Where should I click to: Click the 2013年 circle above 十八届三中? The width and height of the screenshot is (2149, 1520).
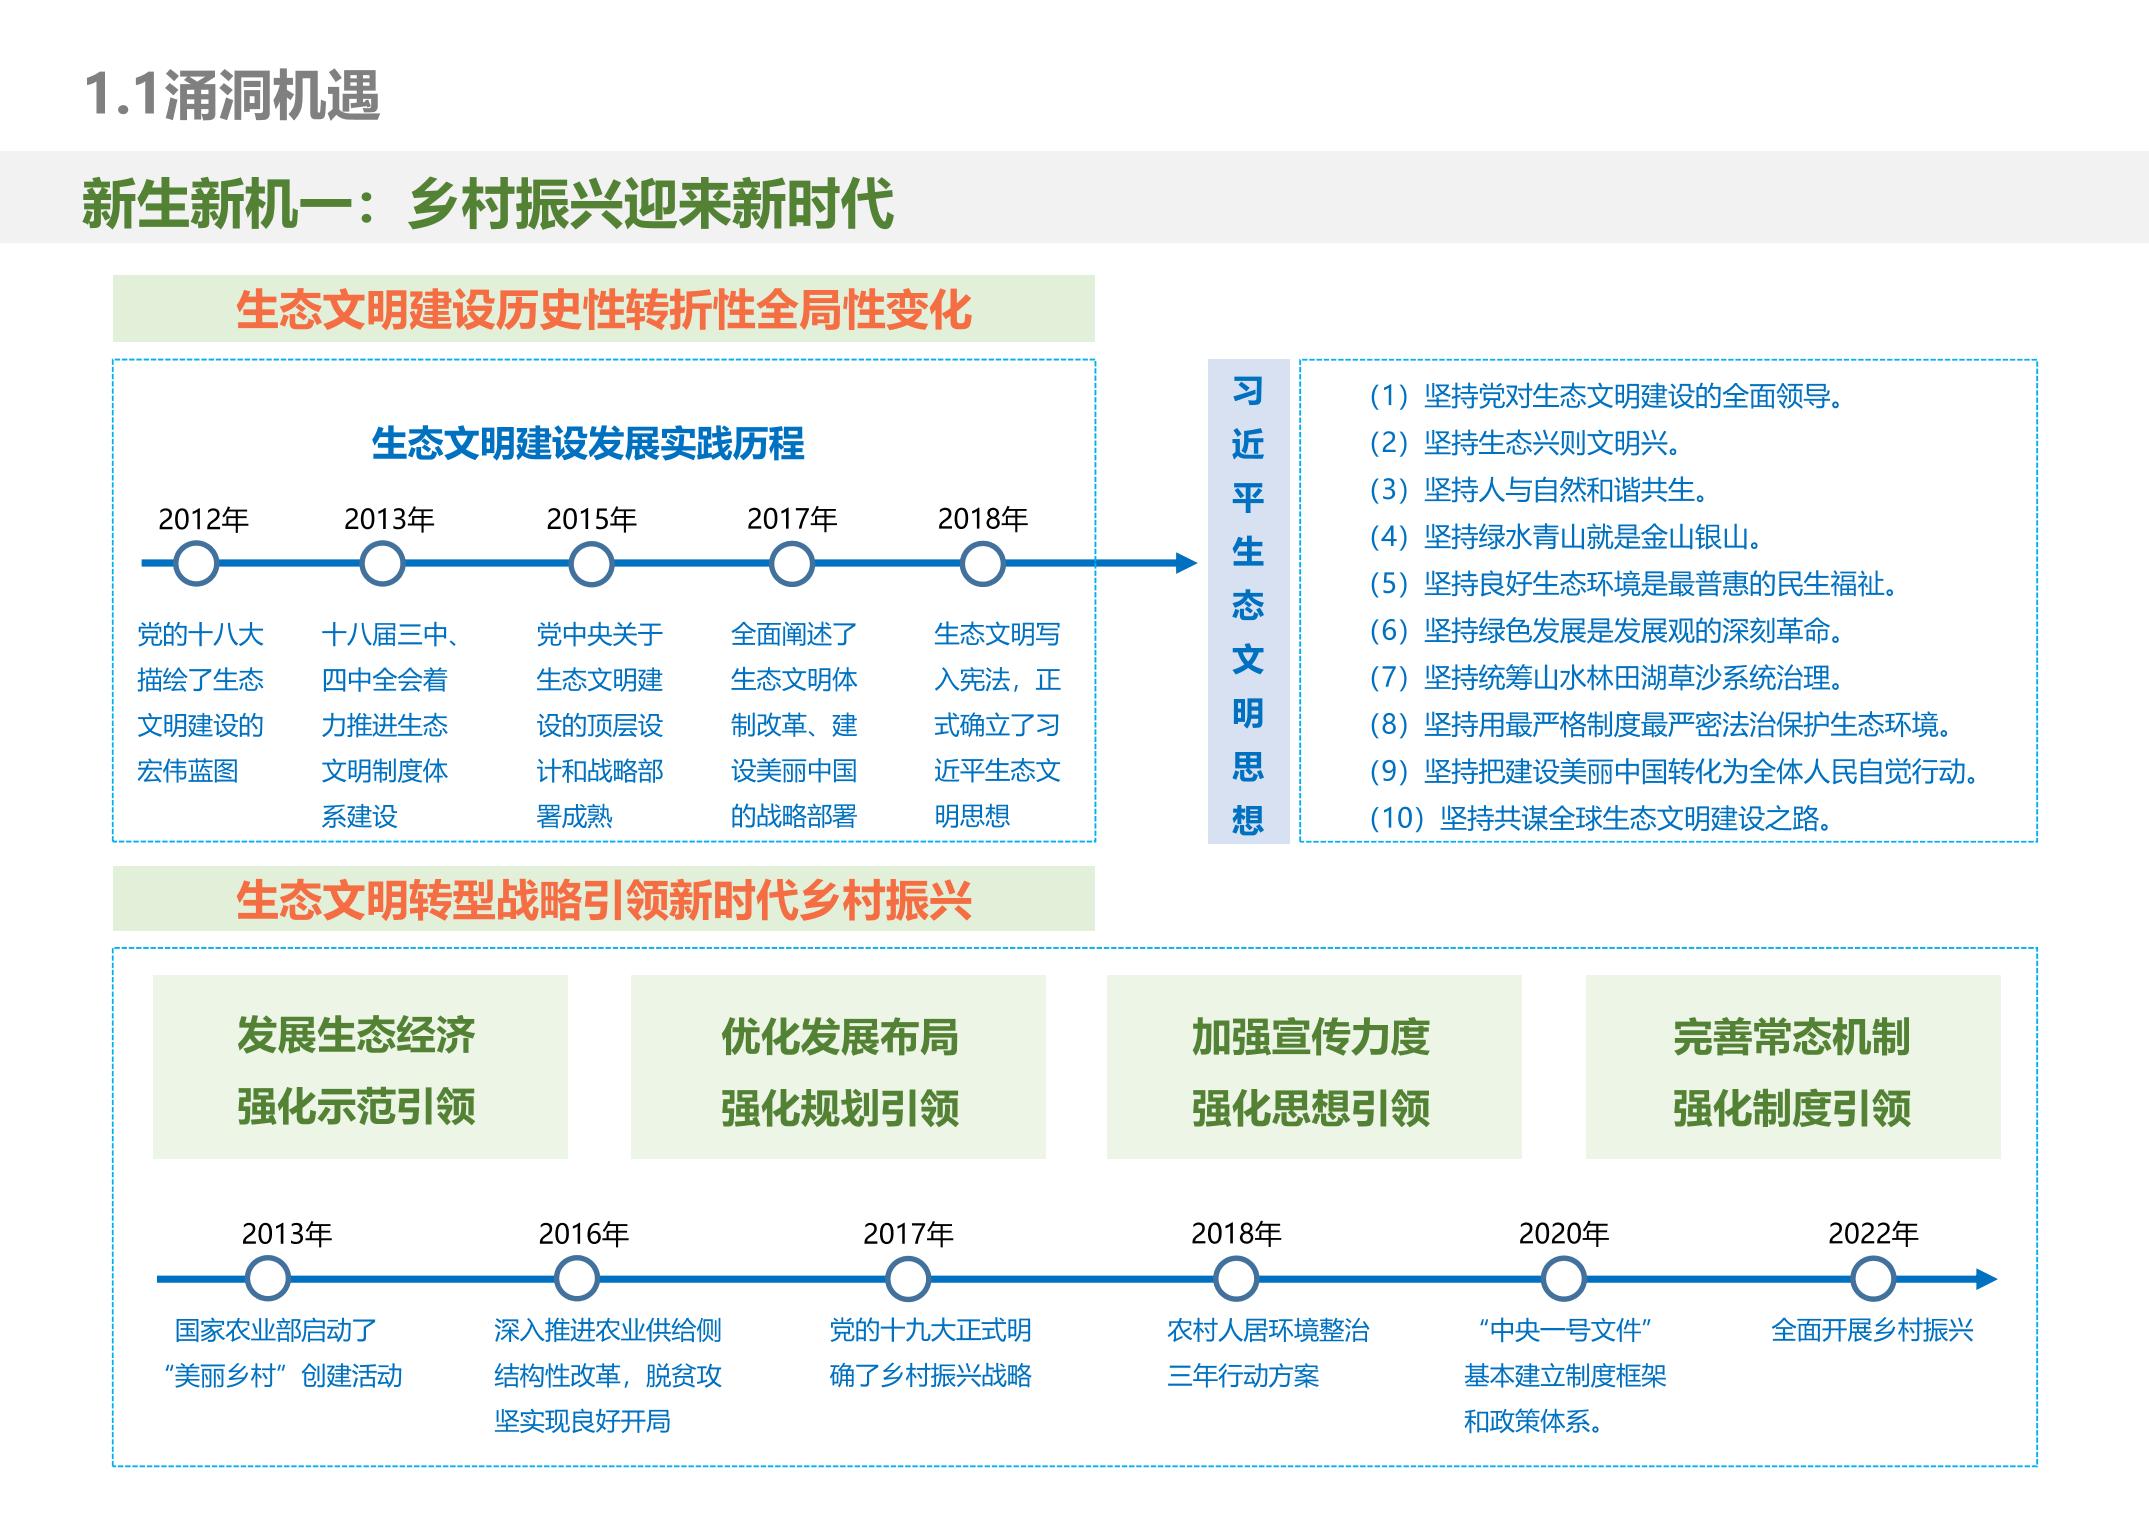point(382,564)
